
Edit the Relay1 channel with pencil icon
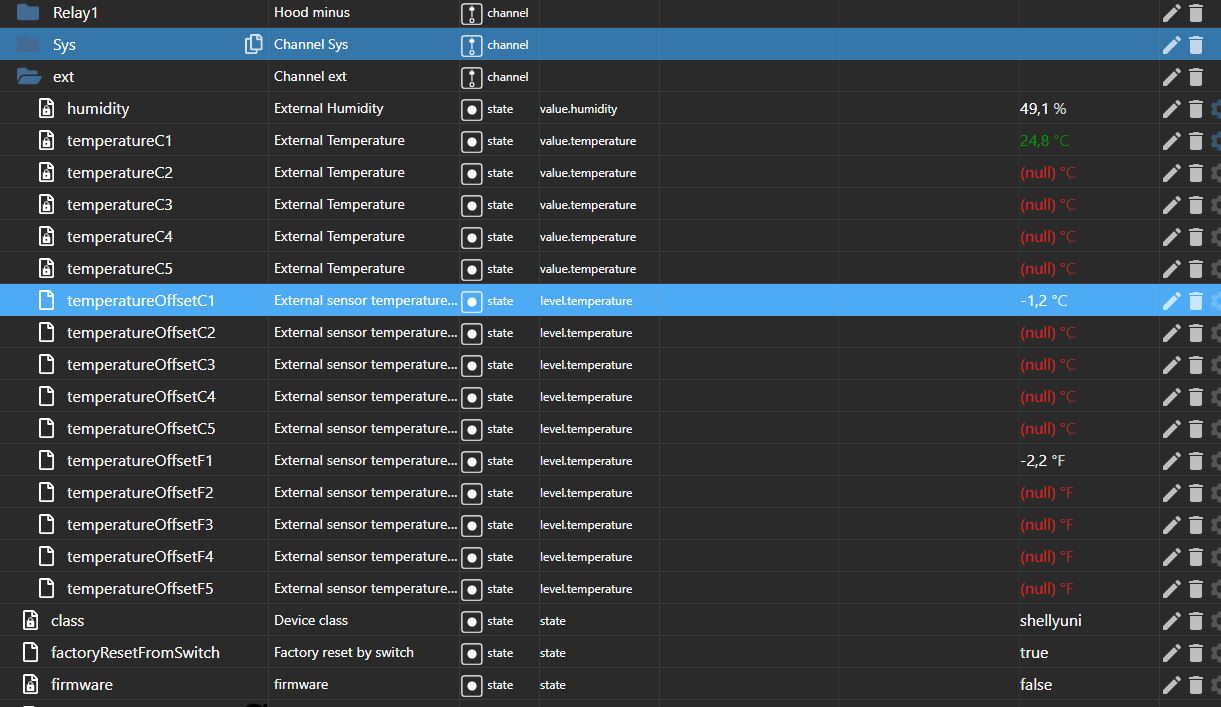point(1172,13)
